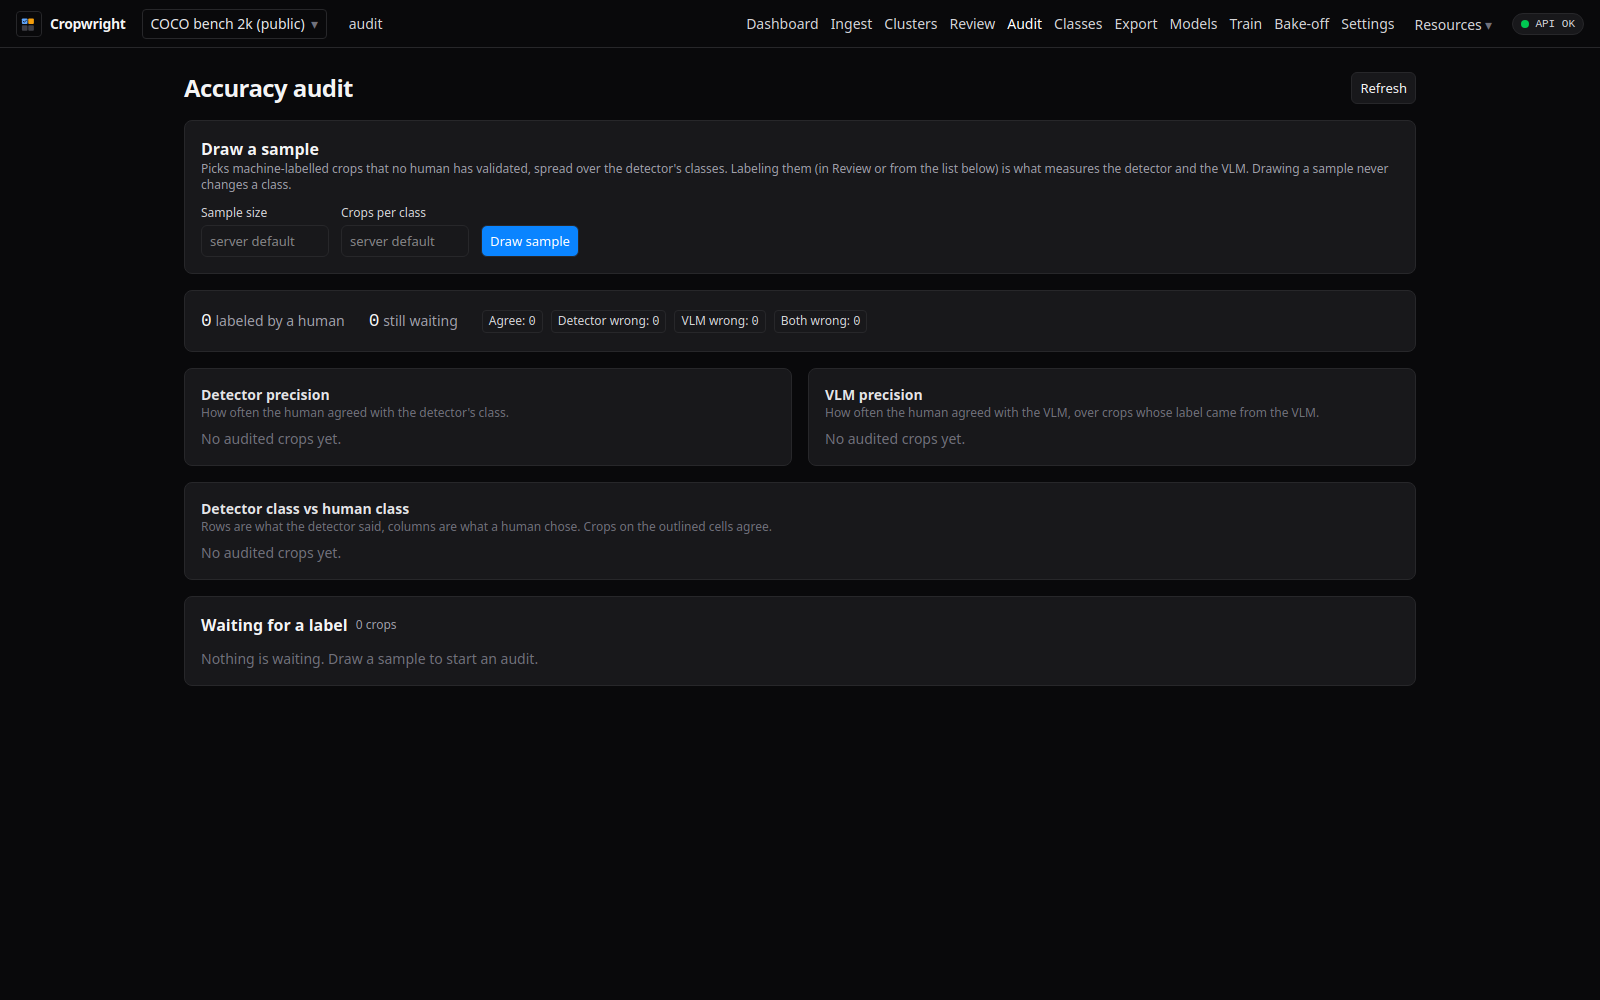The image size is (1600, 1000).
Task: Click the Waiting for a label heading
Action: coord(274,625)
